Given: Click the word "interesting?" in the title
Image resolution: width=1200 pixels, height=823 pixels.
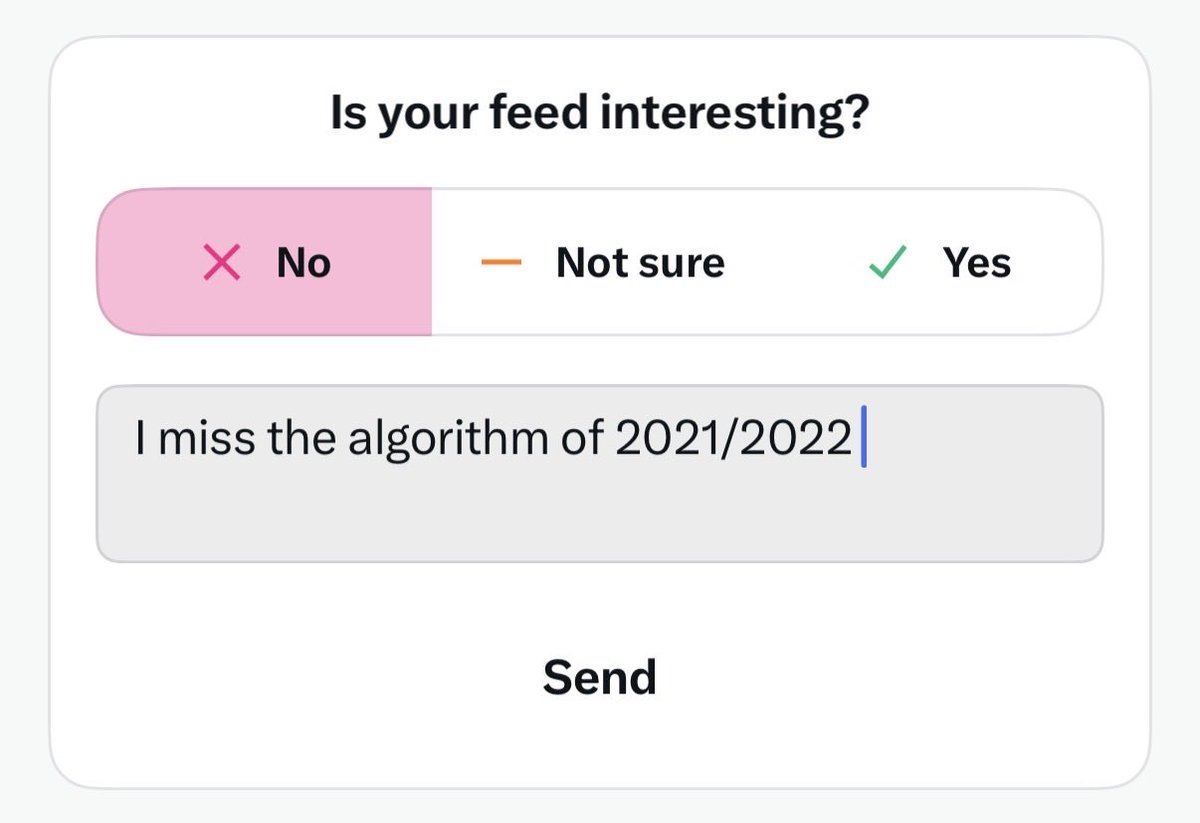Looking at the screenshot, I should point(734,115).
